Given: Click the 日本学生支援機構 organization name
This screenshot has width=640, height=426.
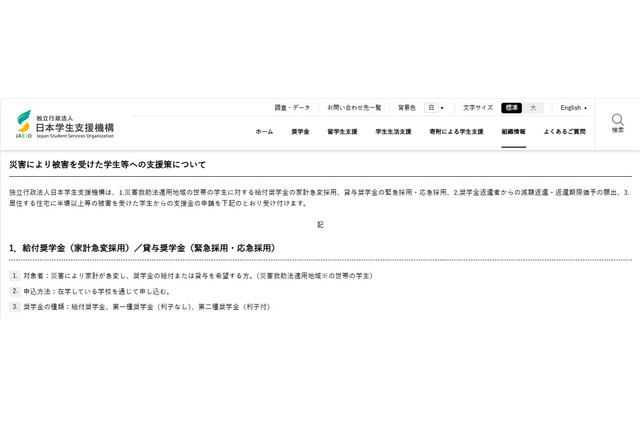Looking at the screenshot, I should [x=75, y=128].
